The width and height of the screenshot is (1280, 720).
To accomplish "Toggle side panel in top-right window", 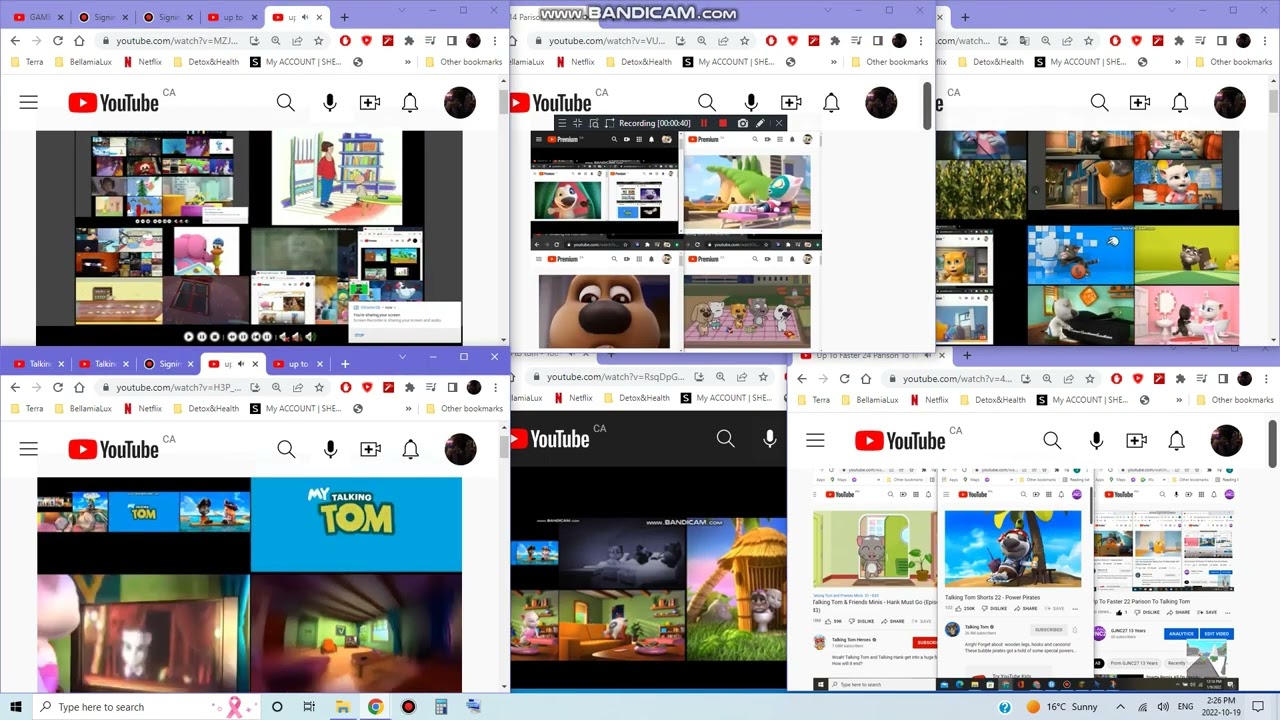I will 1222,41.
